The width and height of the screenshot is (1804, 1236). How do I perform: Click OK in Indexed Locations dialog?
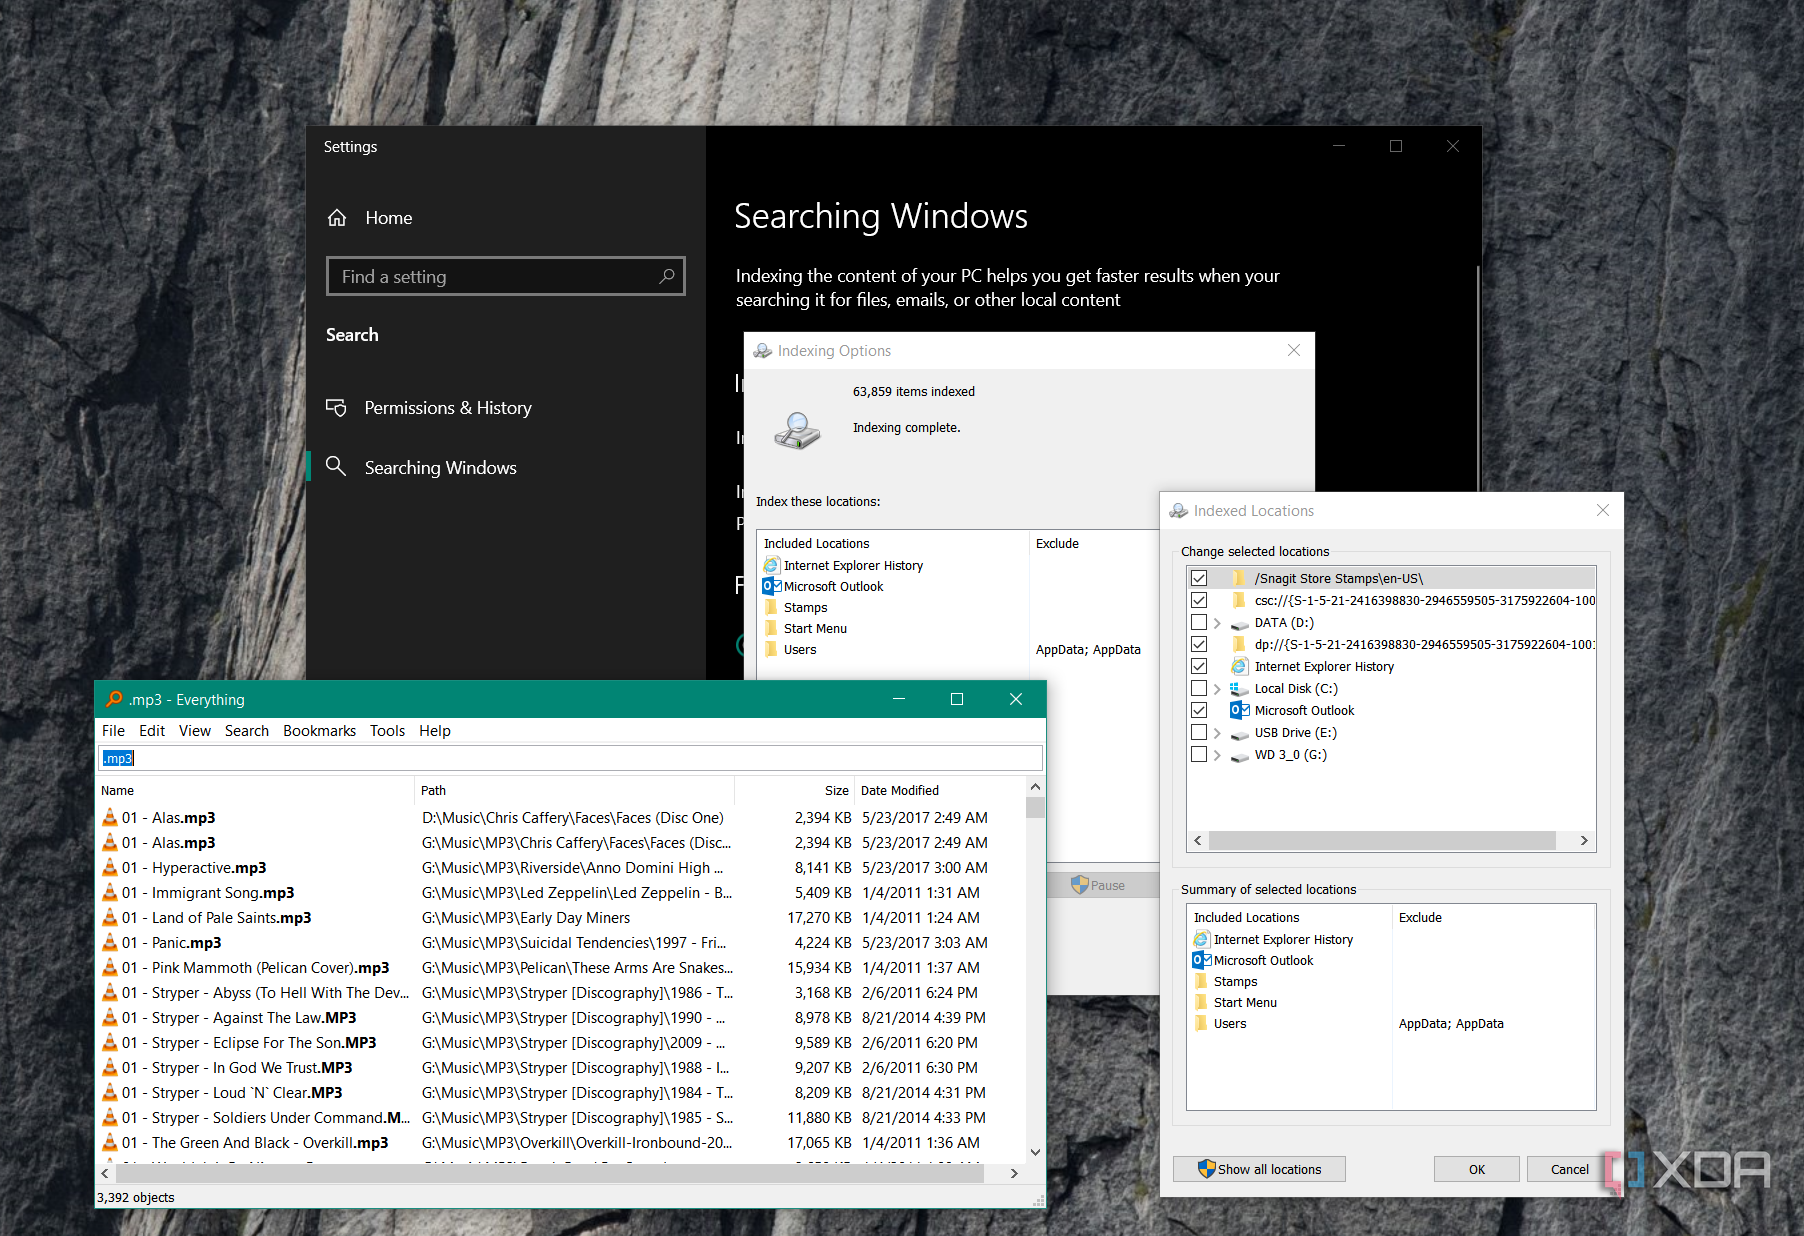1477,1169
